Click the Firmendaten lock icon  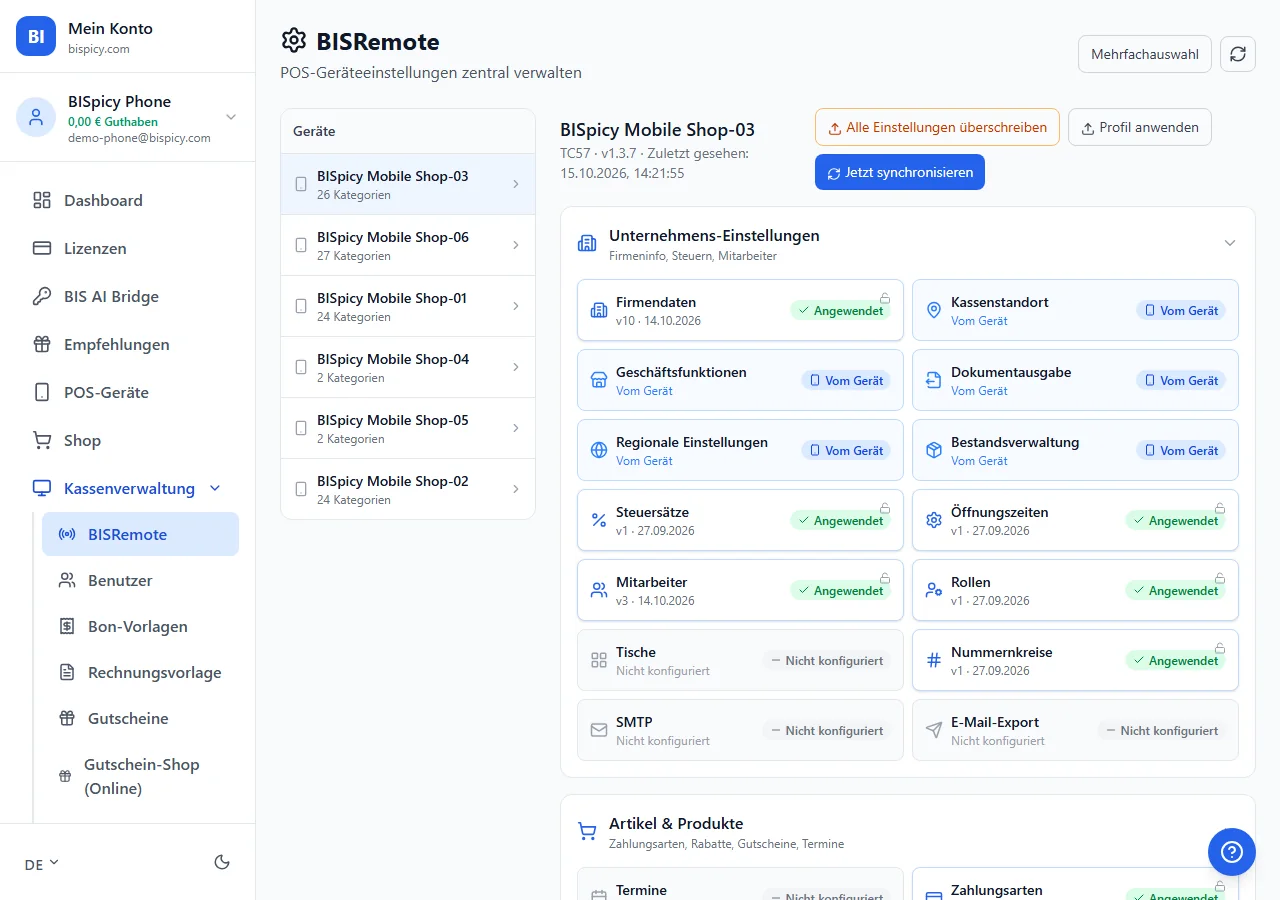885,297
